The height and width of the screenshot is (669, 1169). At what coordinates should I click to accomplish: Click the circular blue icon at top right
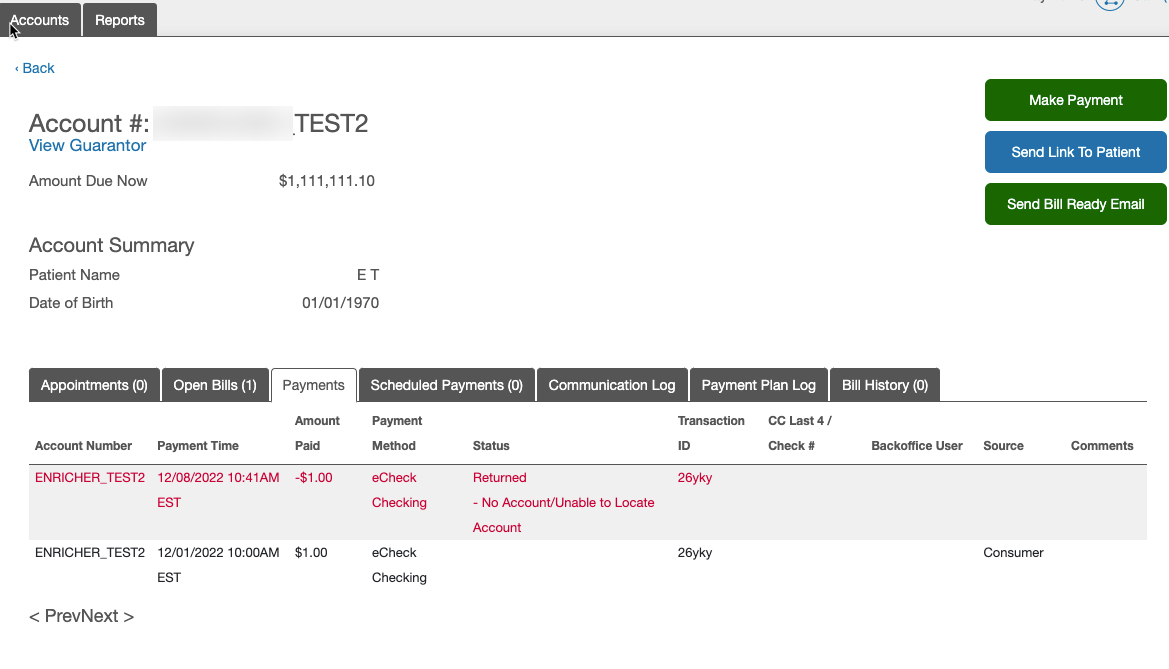[x=1109, y=3]
